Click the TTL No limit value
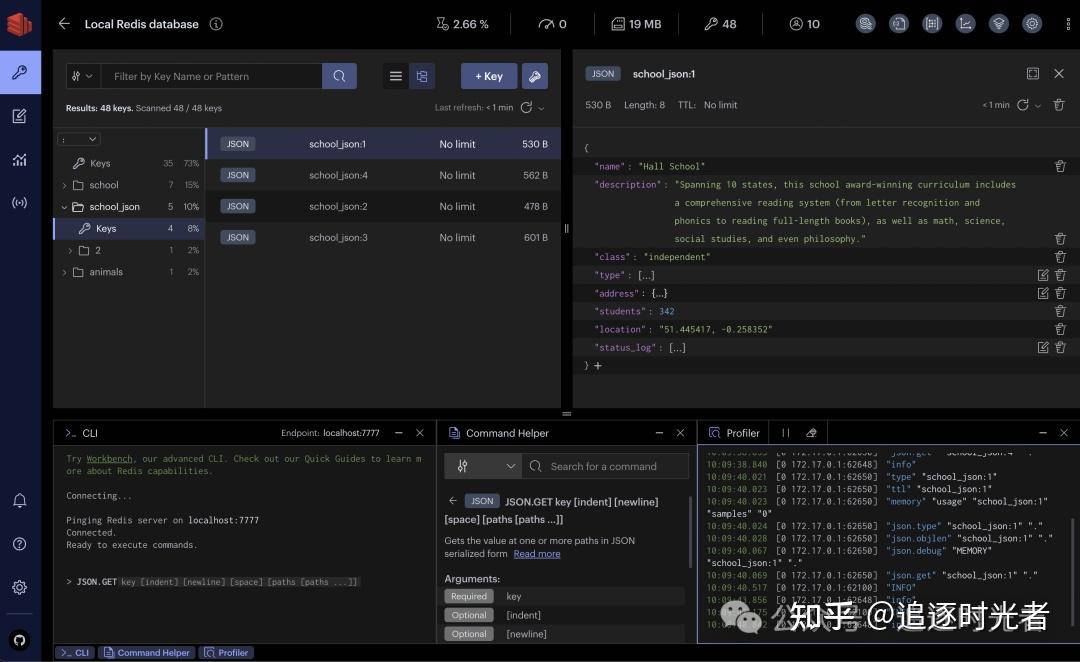 [x=720, y=105]
